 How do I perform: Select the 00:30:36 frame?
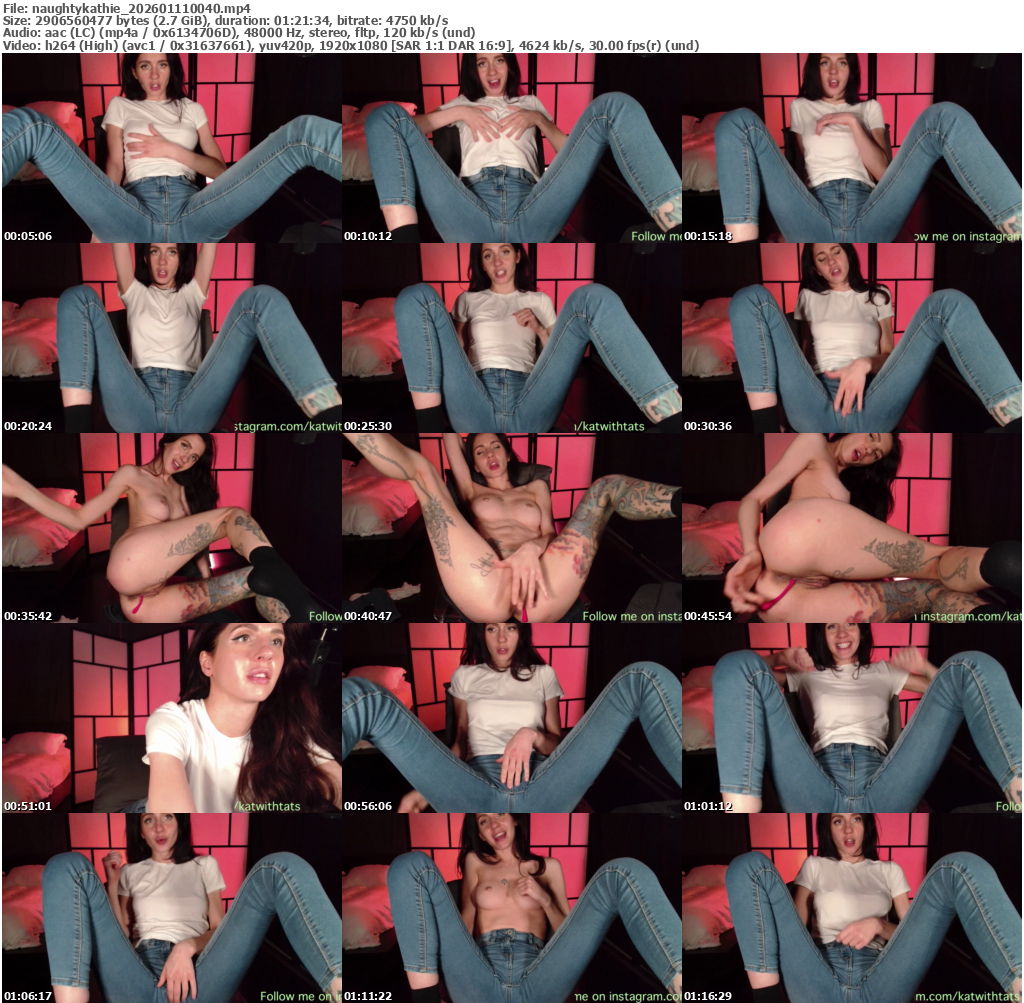click(851, 338)
